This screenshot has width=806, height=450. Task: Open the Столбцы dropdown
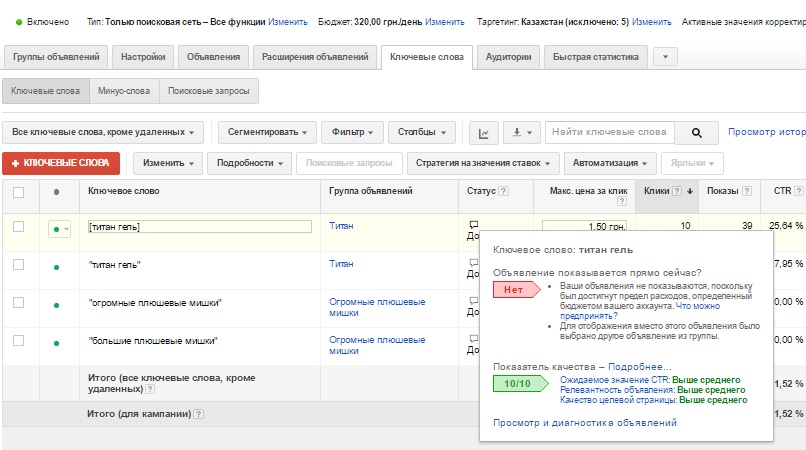tap(422, 132)
